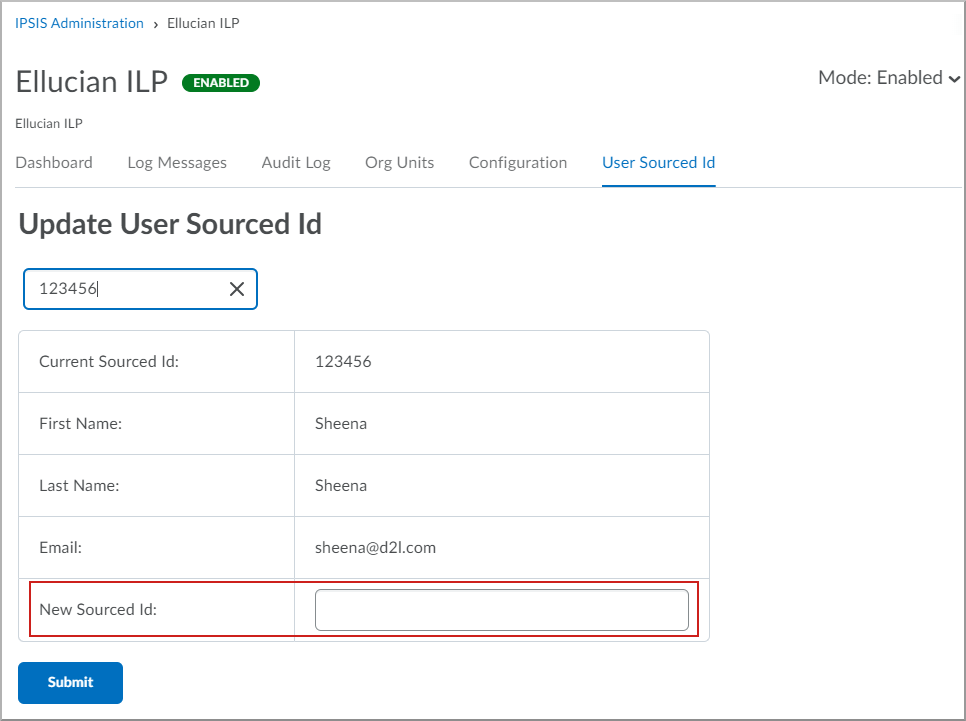This screenshot has width=966, height=721.
Task: Click the Email label
Action: tap(60, 548)
